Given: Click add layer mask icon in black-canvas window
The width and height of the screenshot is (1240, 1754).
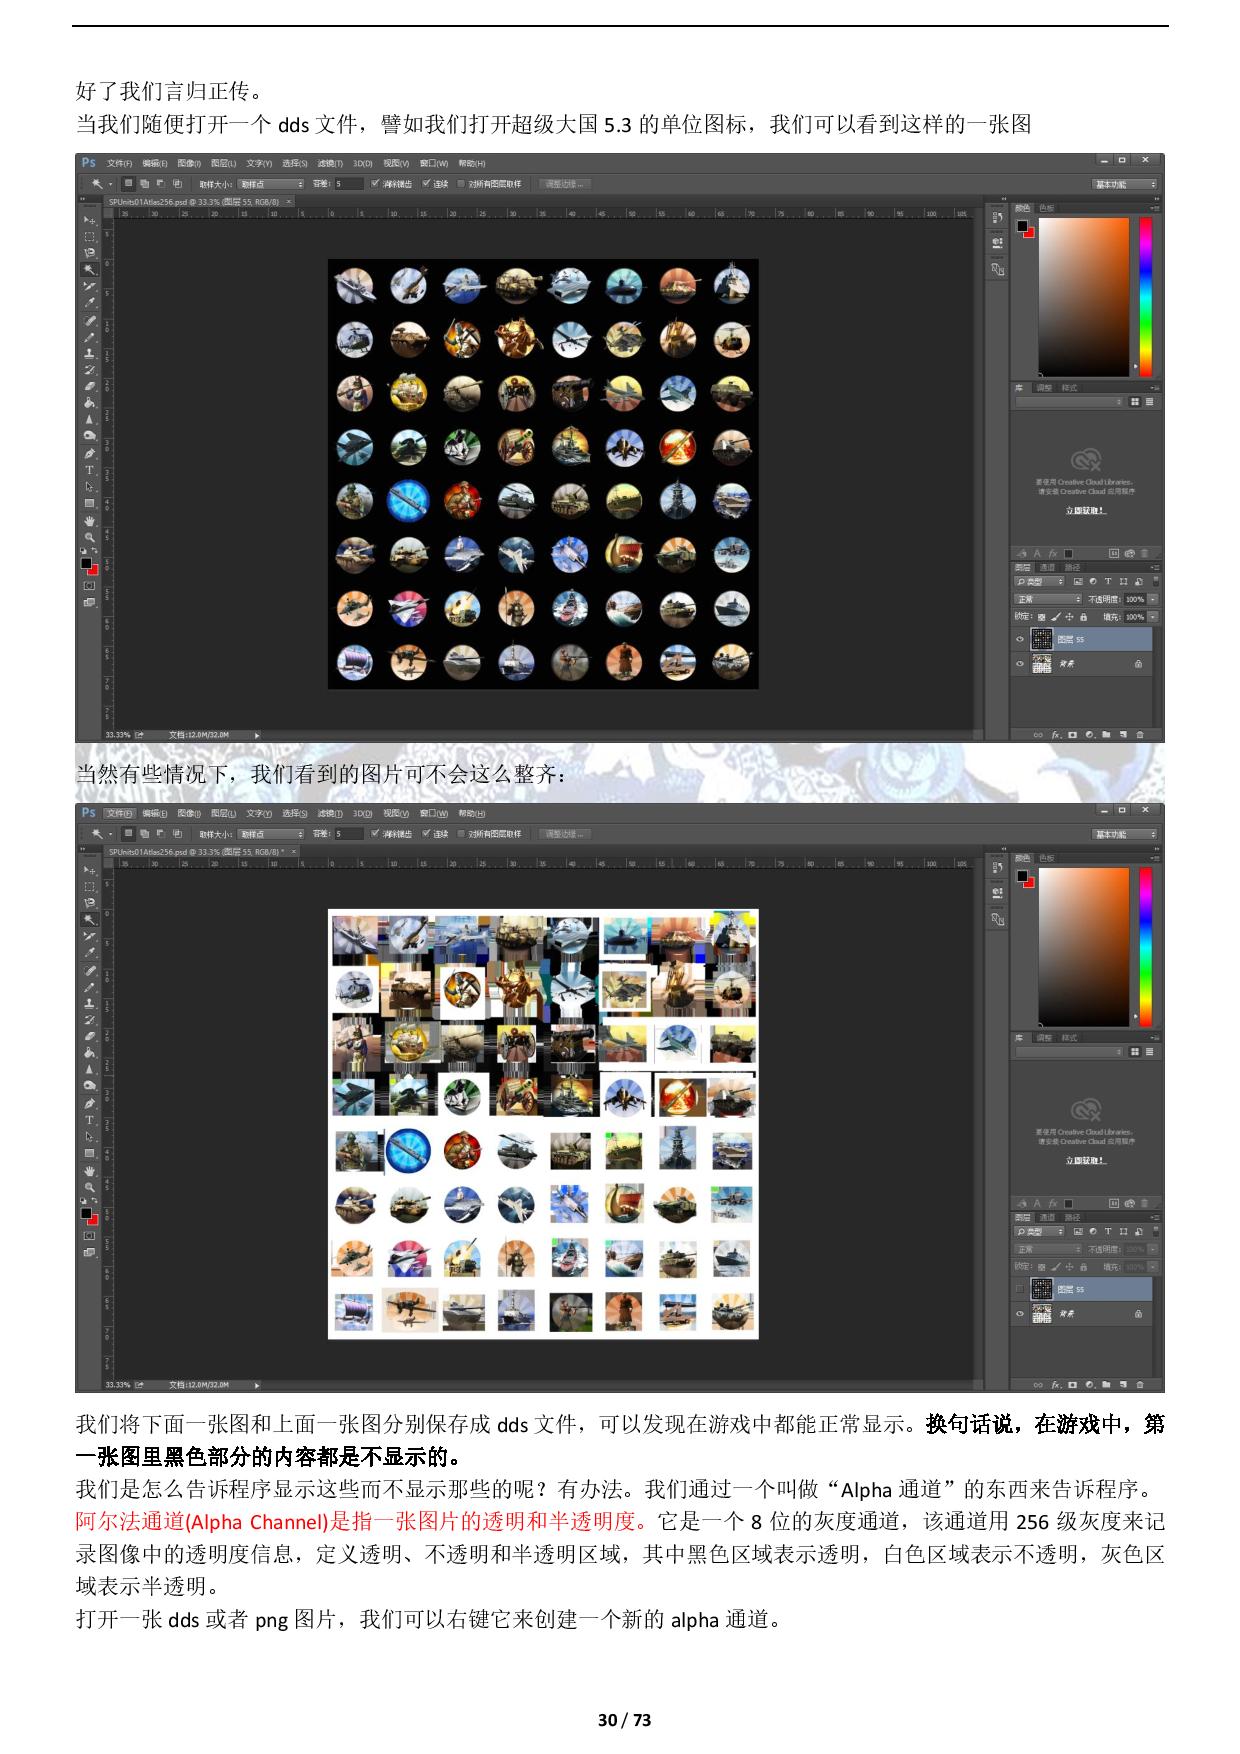Looking at the screenshot, I should (x=1072, y=734).
